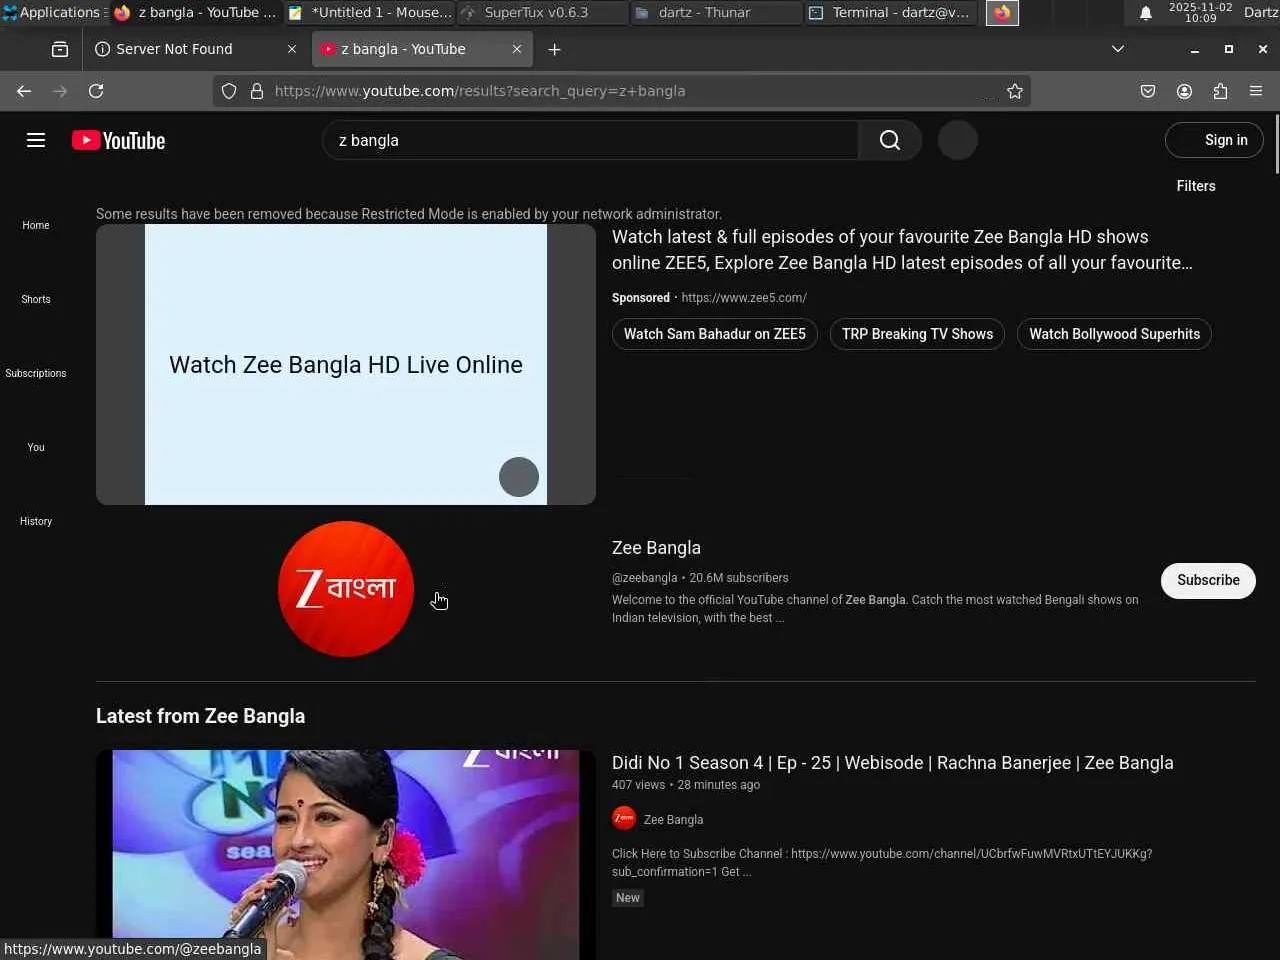Click the small Zee Bangla uploader avatar
The width and height of the screenshot is (1280, 960).
pyautogui.click(x=624, y=819)
